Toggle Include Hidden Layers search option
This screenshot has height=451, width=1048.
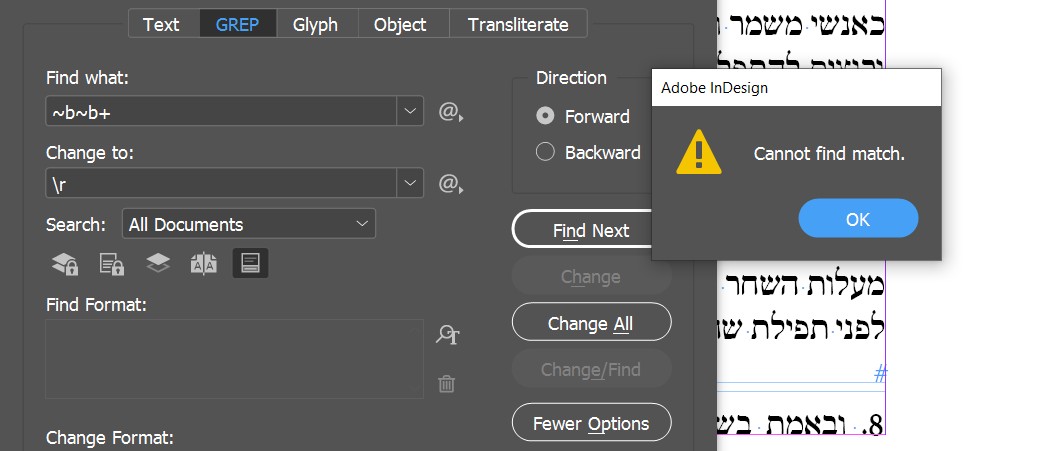pyautogui.click(x=157, y=263)
